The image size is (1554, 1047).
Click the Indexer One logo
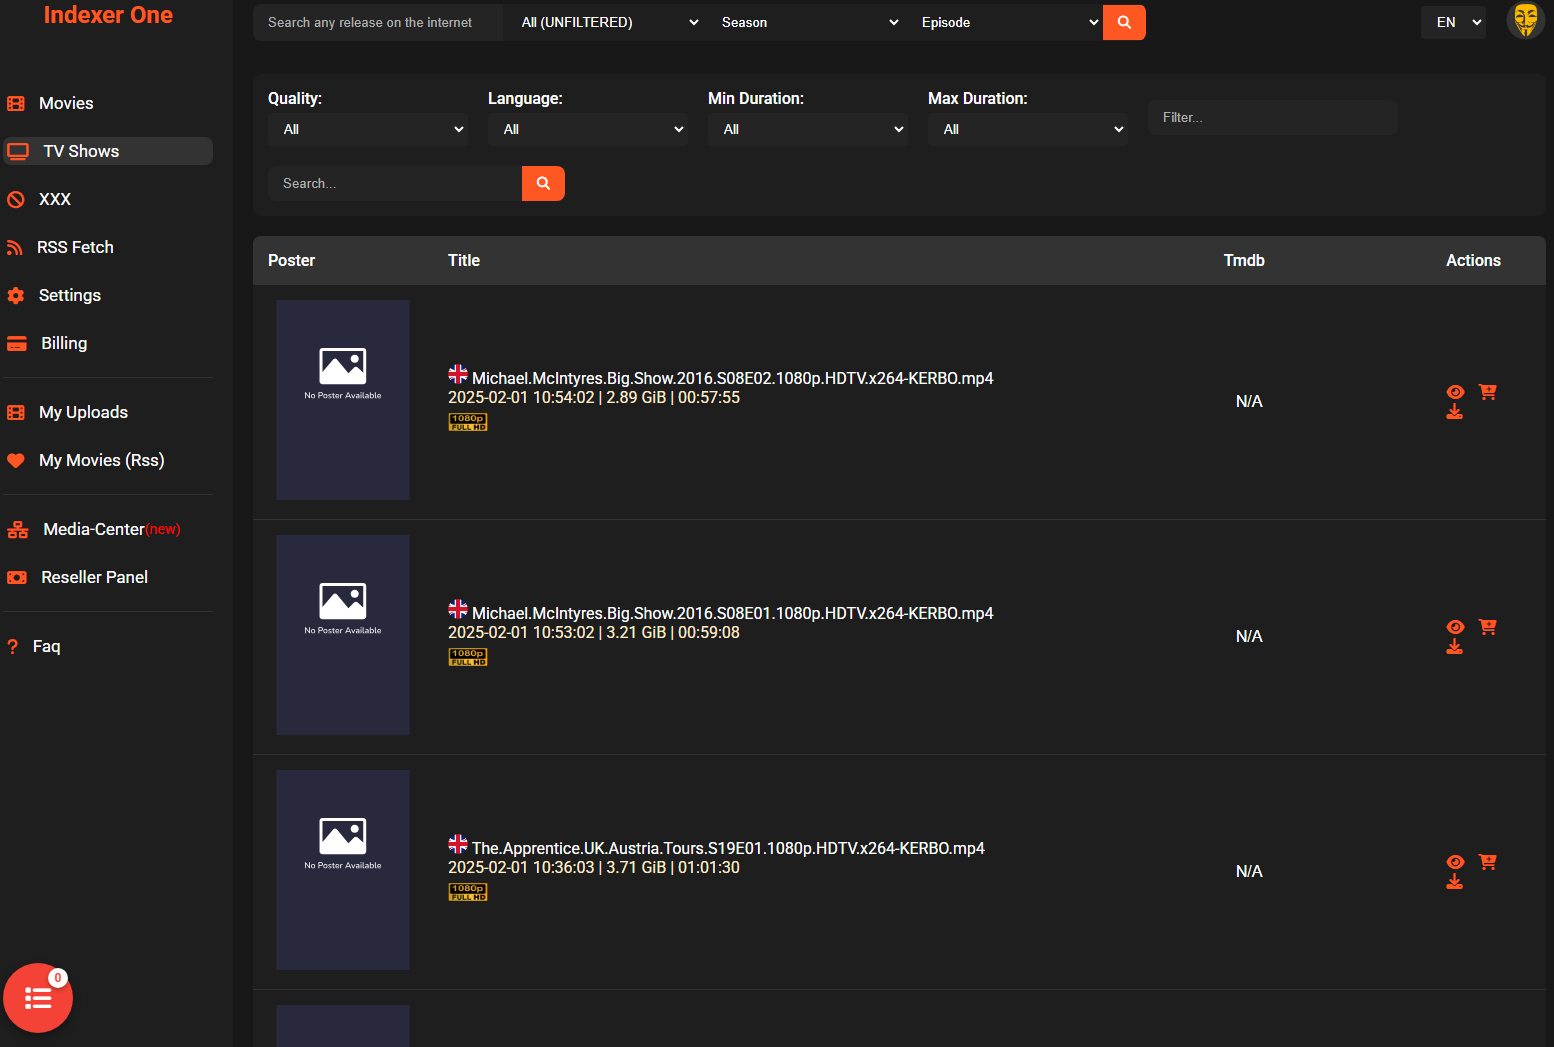pyautogui.click(x=108, y=15)
